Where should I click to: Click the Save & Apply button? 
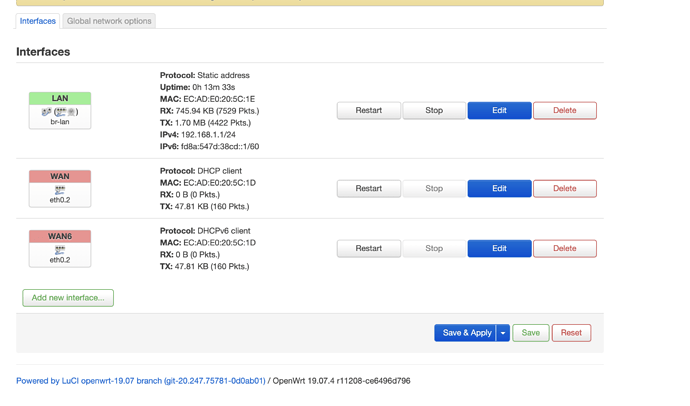[x=466, y=333]
